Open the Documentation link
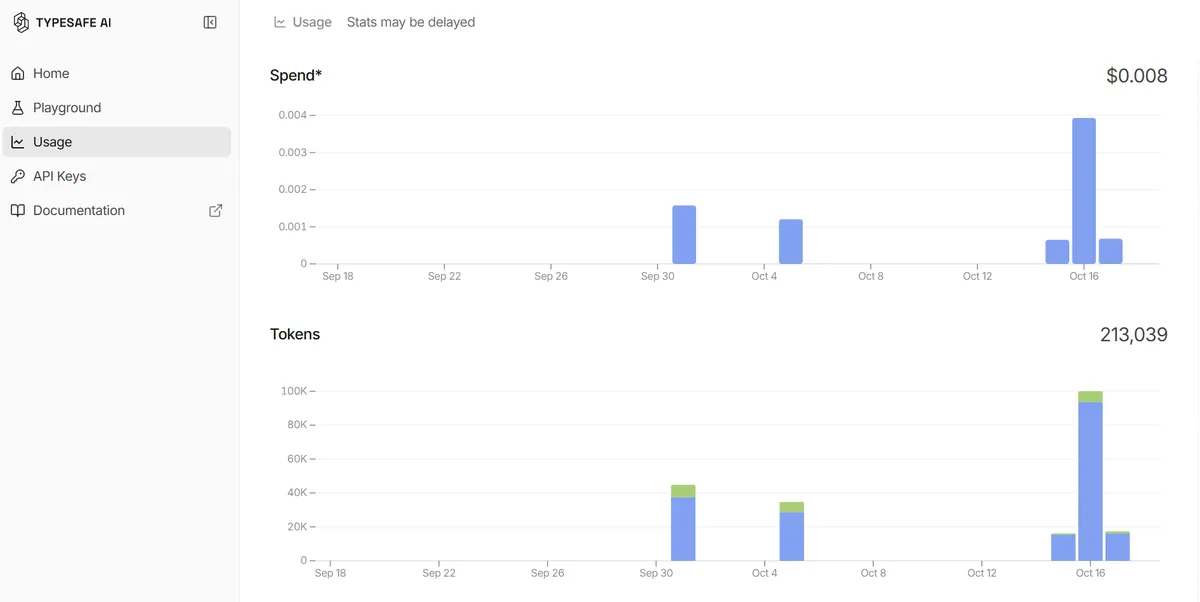Viewport: 1200px width, 602px height. click(x=117, y=210)
